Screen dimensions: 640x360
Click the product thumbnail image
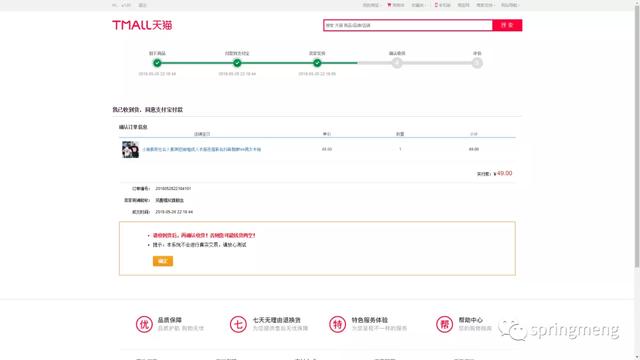(x=130, y=149)
